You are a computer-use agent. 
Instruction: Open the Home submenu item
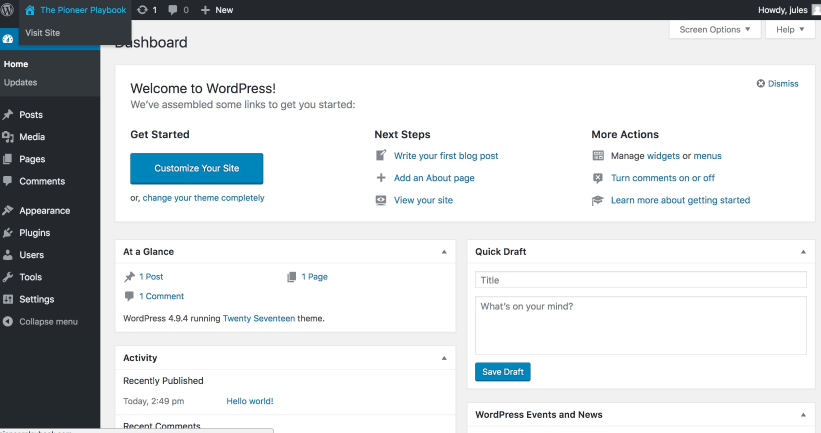16,64
